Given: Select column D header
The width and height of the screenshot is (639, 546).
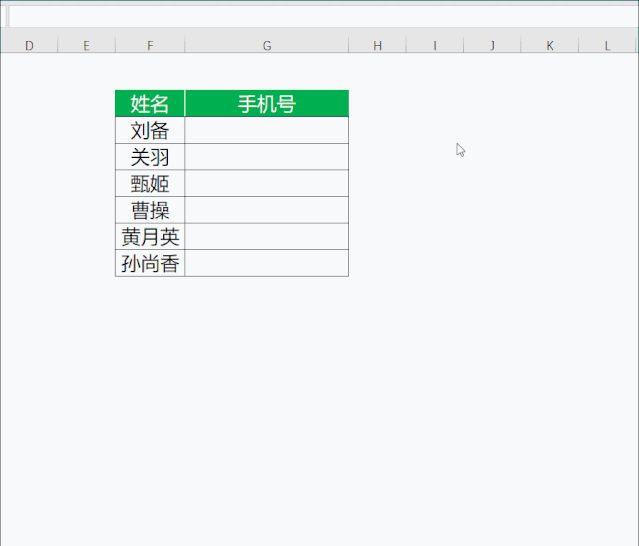Looking at the screenshot, I should [29, 45].
